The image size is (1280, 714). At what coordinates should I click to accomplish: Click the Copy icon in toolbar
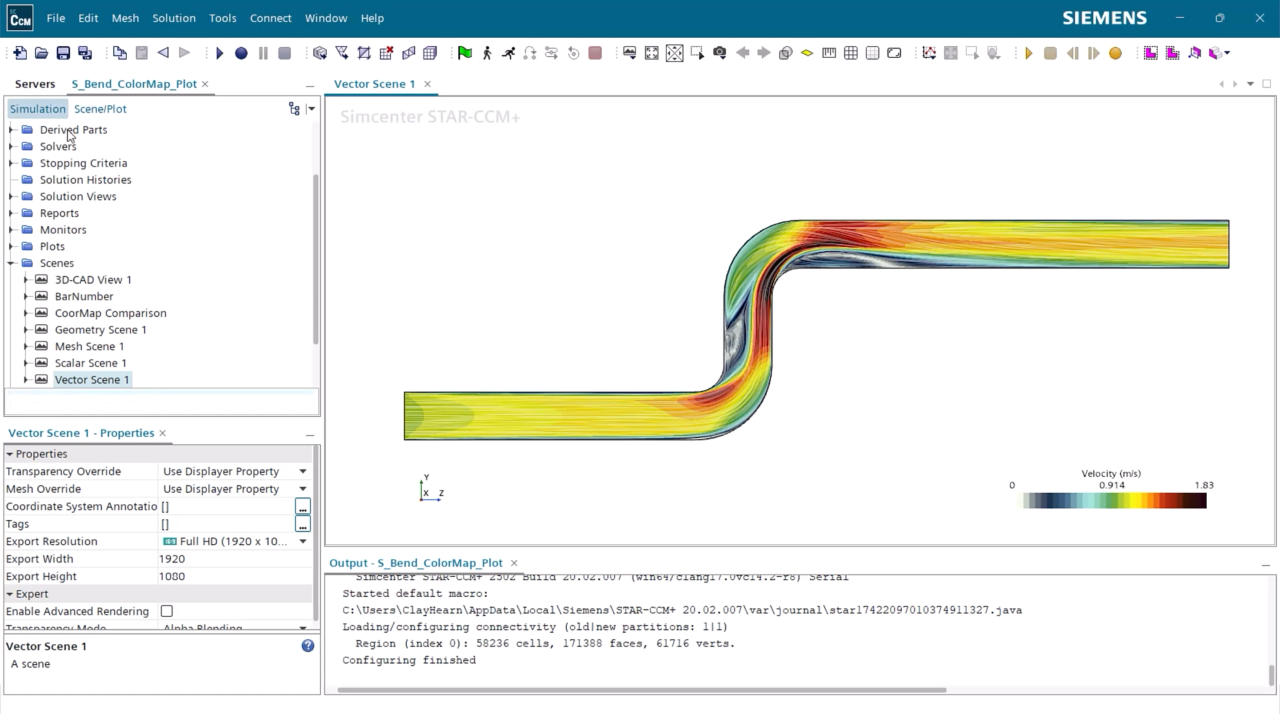(x=119, y=53)
